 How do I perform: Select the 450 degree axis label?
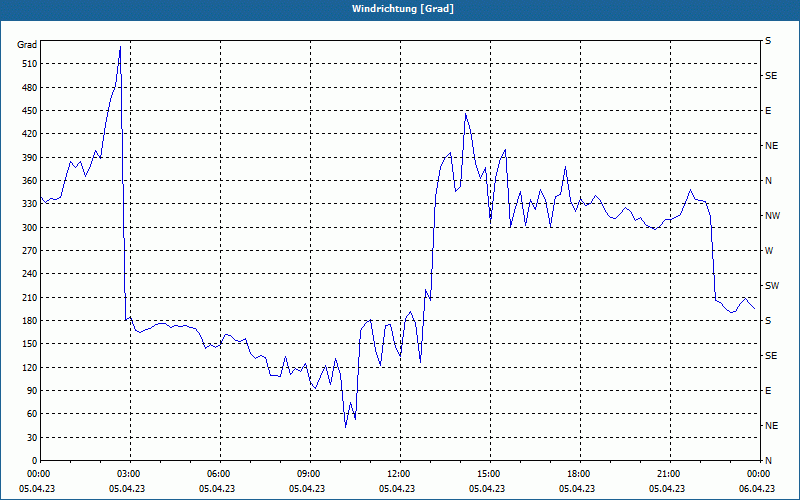pos(30,111)
